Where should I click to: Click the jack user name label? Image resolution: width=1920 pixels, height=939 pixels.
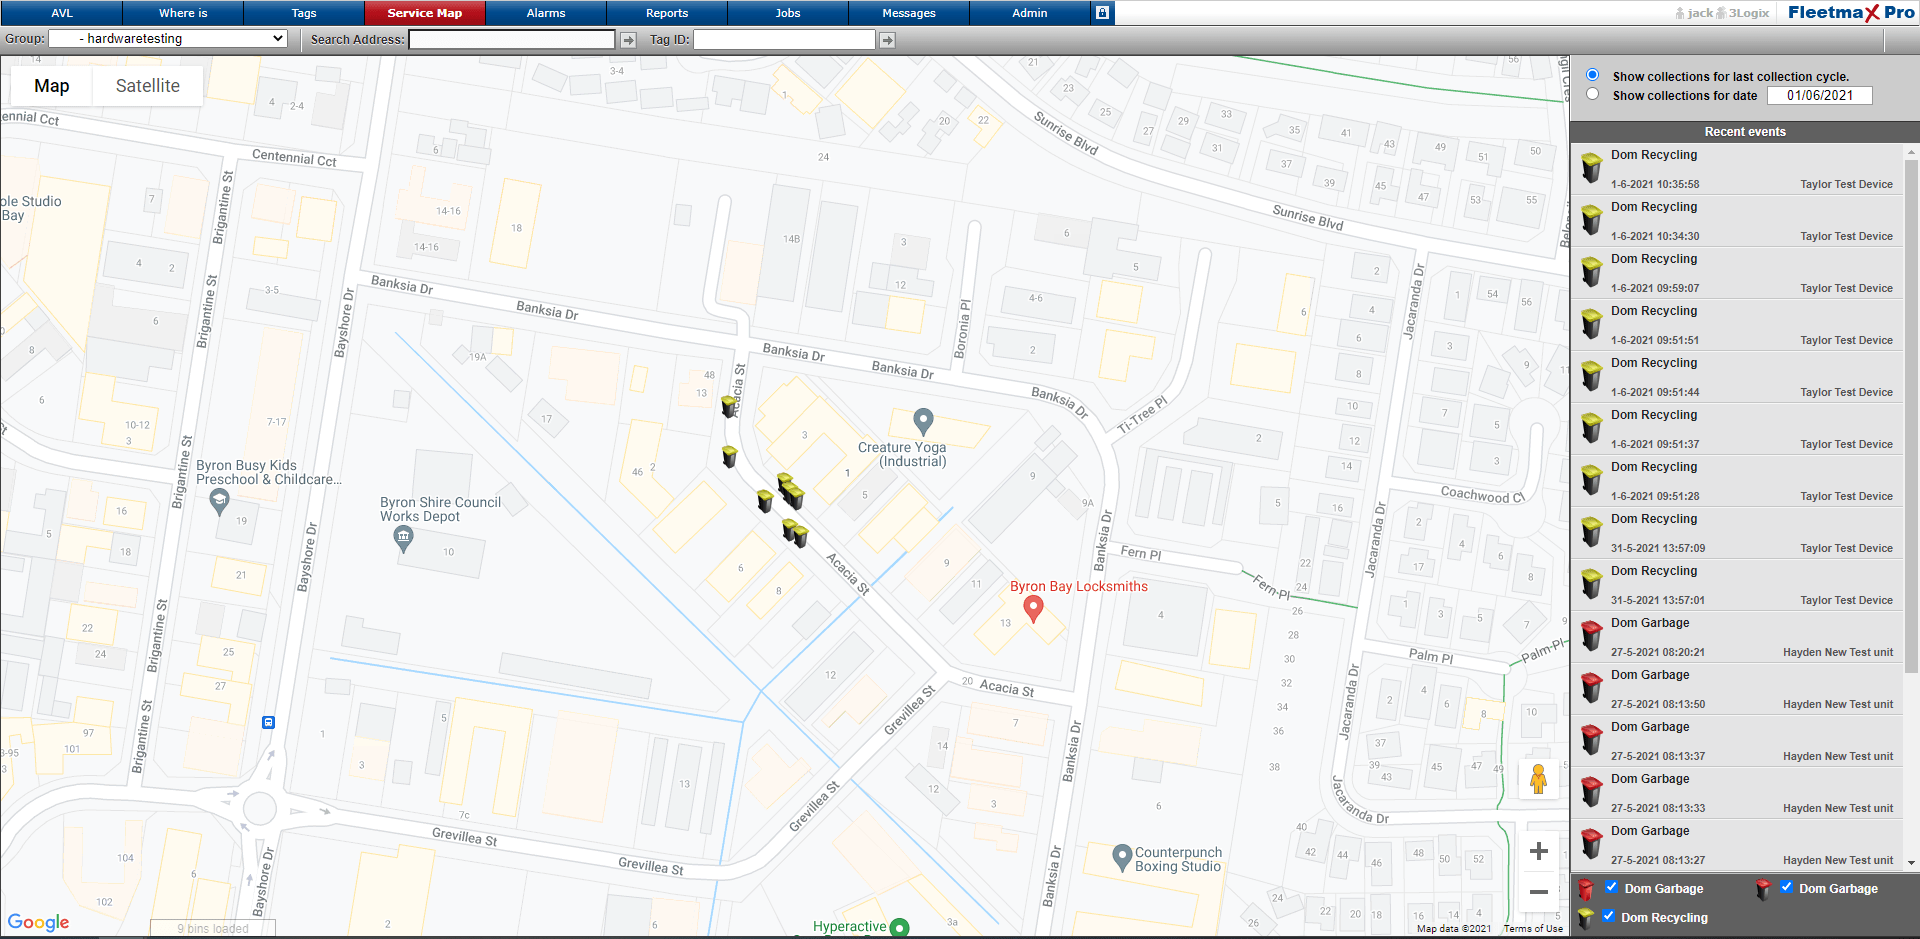click(1700, 13)
